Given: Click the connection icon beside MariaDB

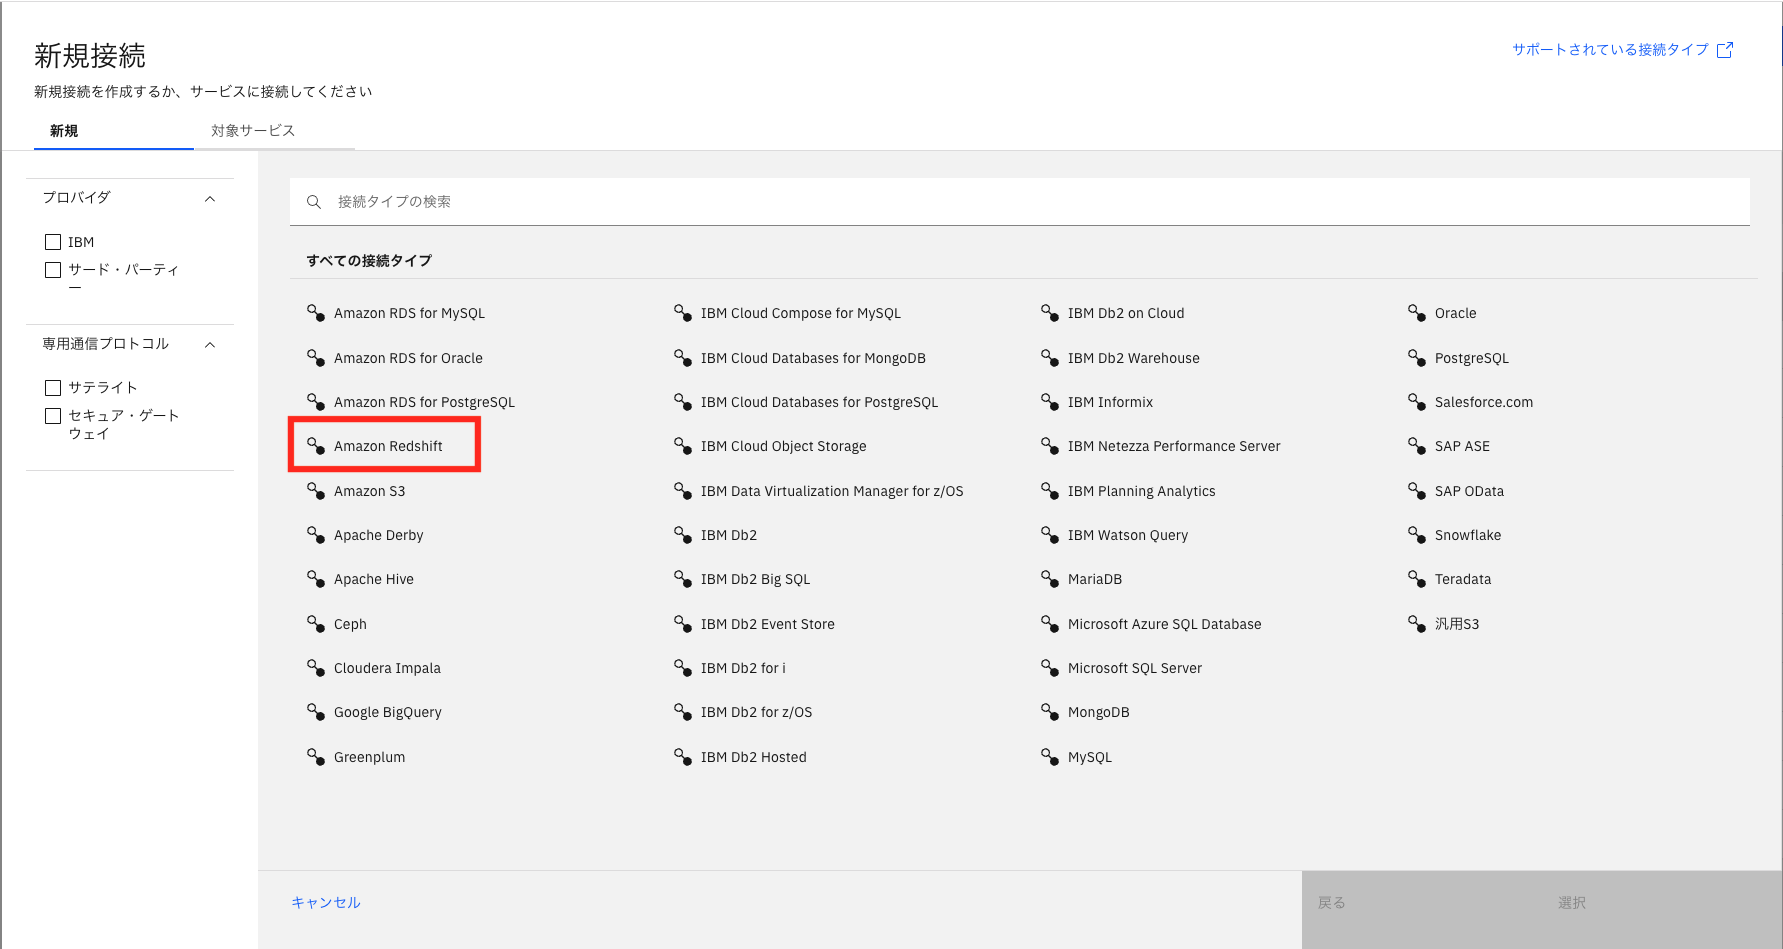Looking at the screenshot, I should [1050, 579].
